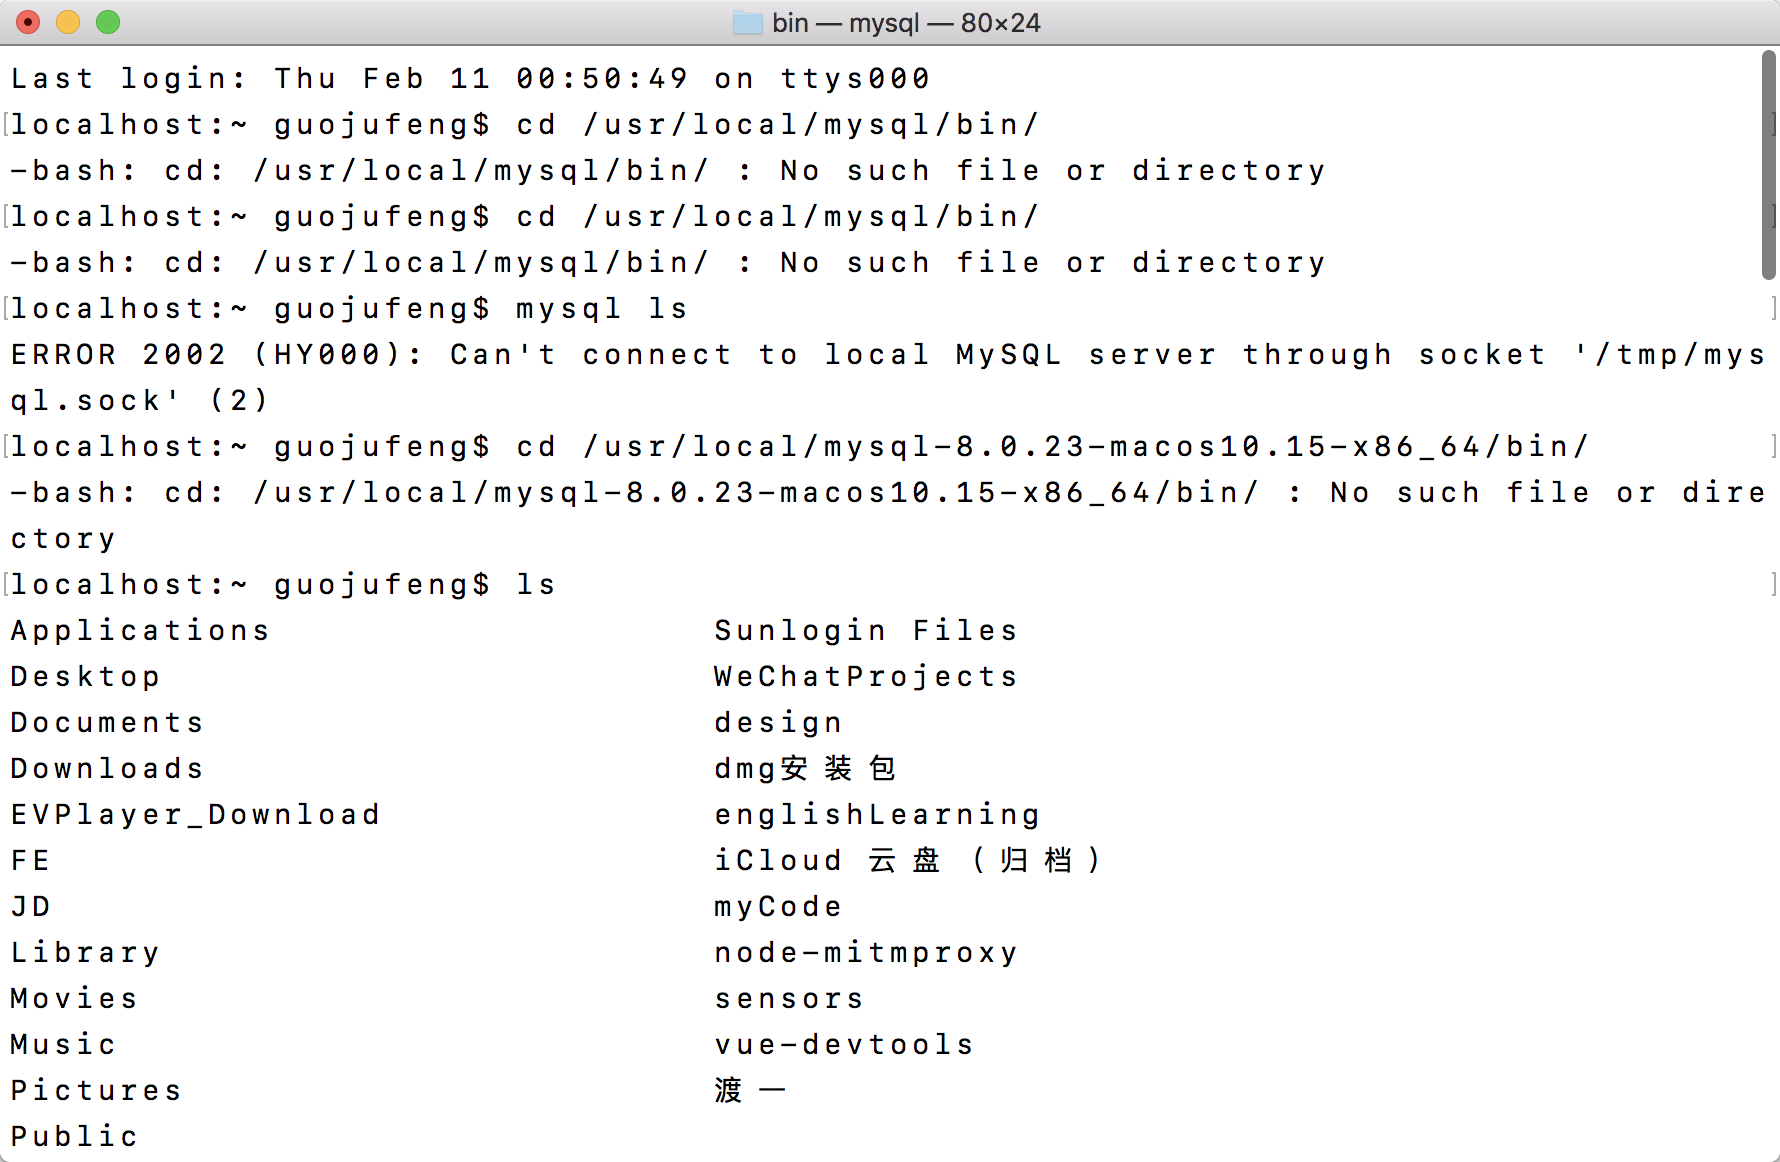Click the ERROR 2002 line of text
This screenshot has height=1162, width=1780.
(x=888, y=377)
